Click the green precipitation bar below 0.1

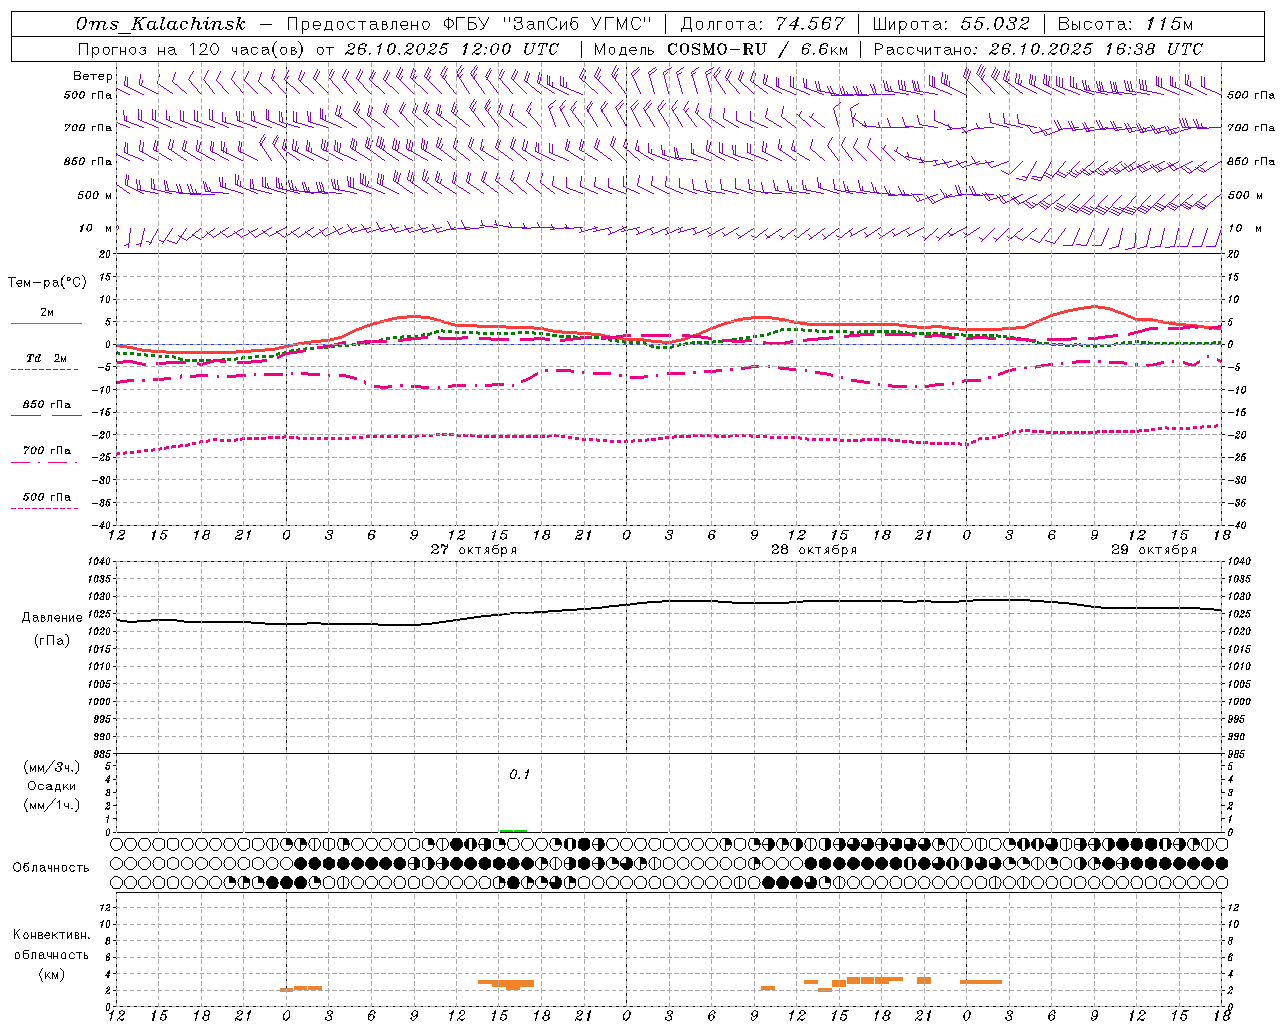513,830
